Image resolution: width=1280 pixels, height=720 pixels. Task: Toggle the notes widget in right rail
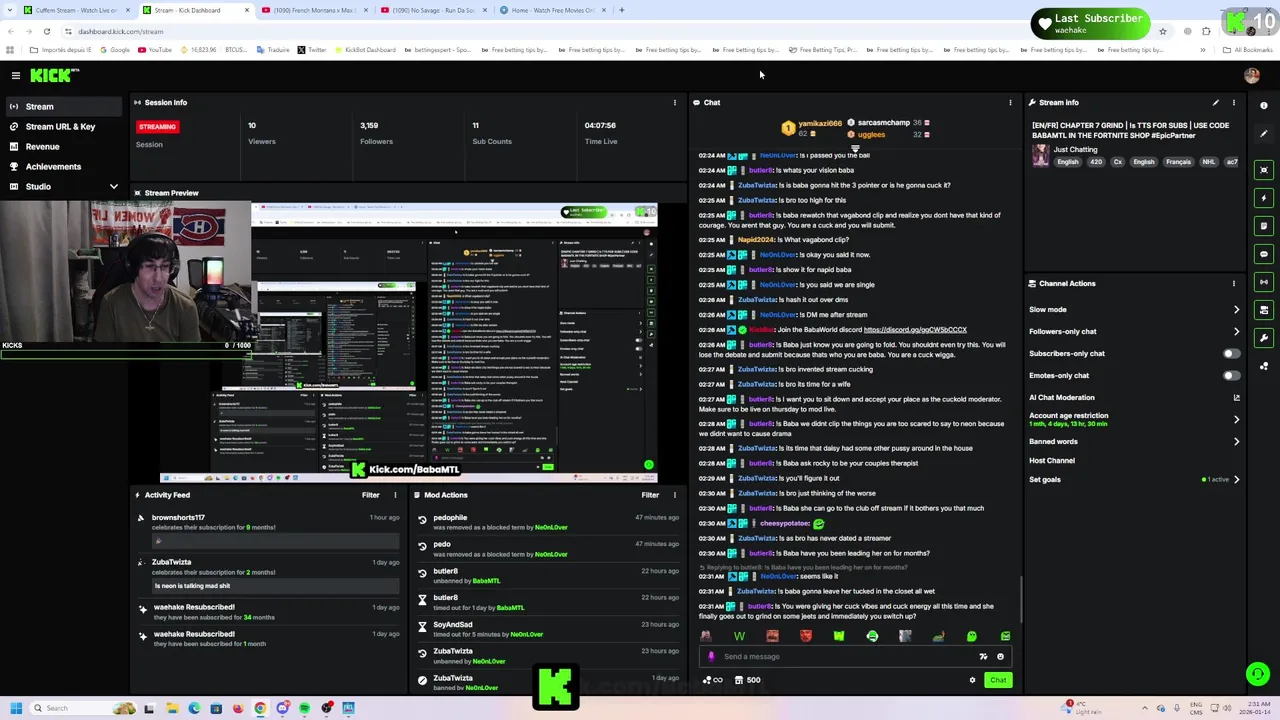1264,226
